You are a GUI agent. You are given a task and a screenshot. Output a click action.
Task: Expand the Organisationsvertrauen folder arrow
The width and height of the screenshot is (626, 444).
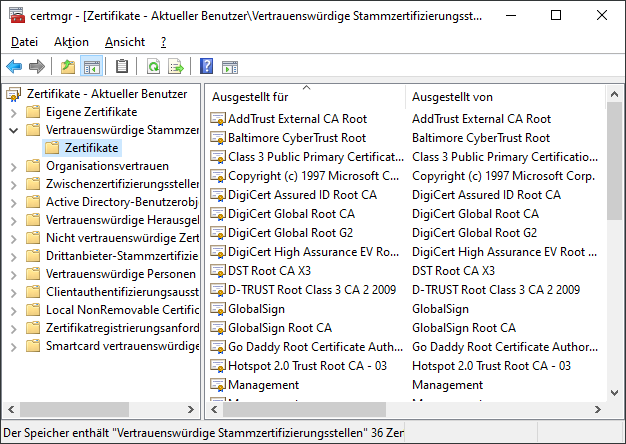click(13, 166)
